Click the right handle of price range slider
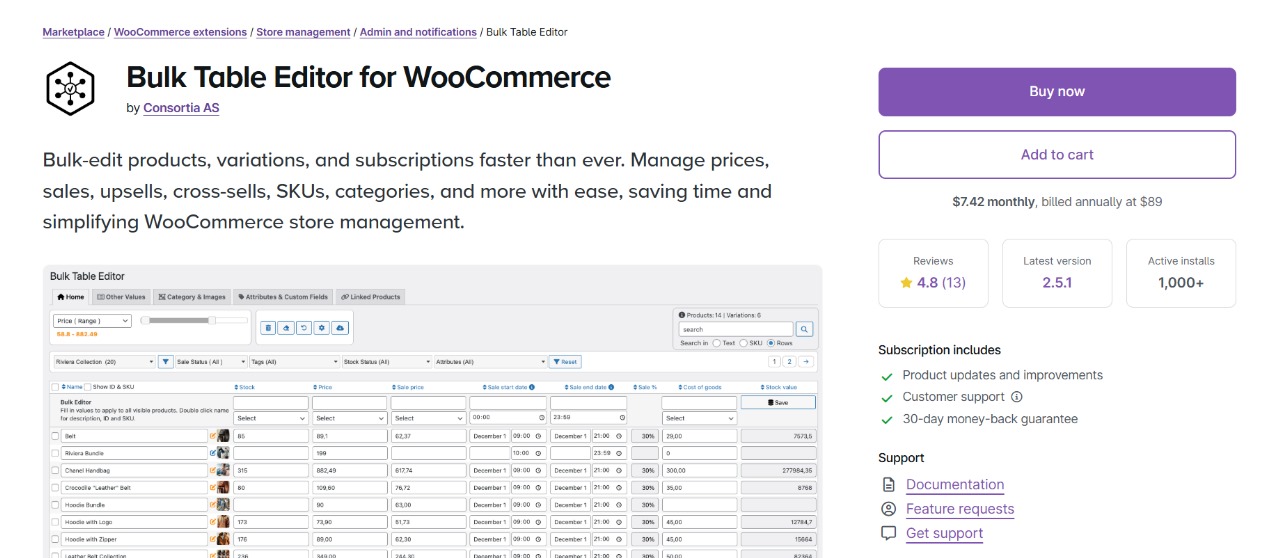 coord(211,321)
